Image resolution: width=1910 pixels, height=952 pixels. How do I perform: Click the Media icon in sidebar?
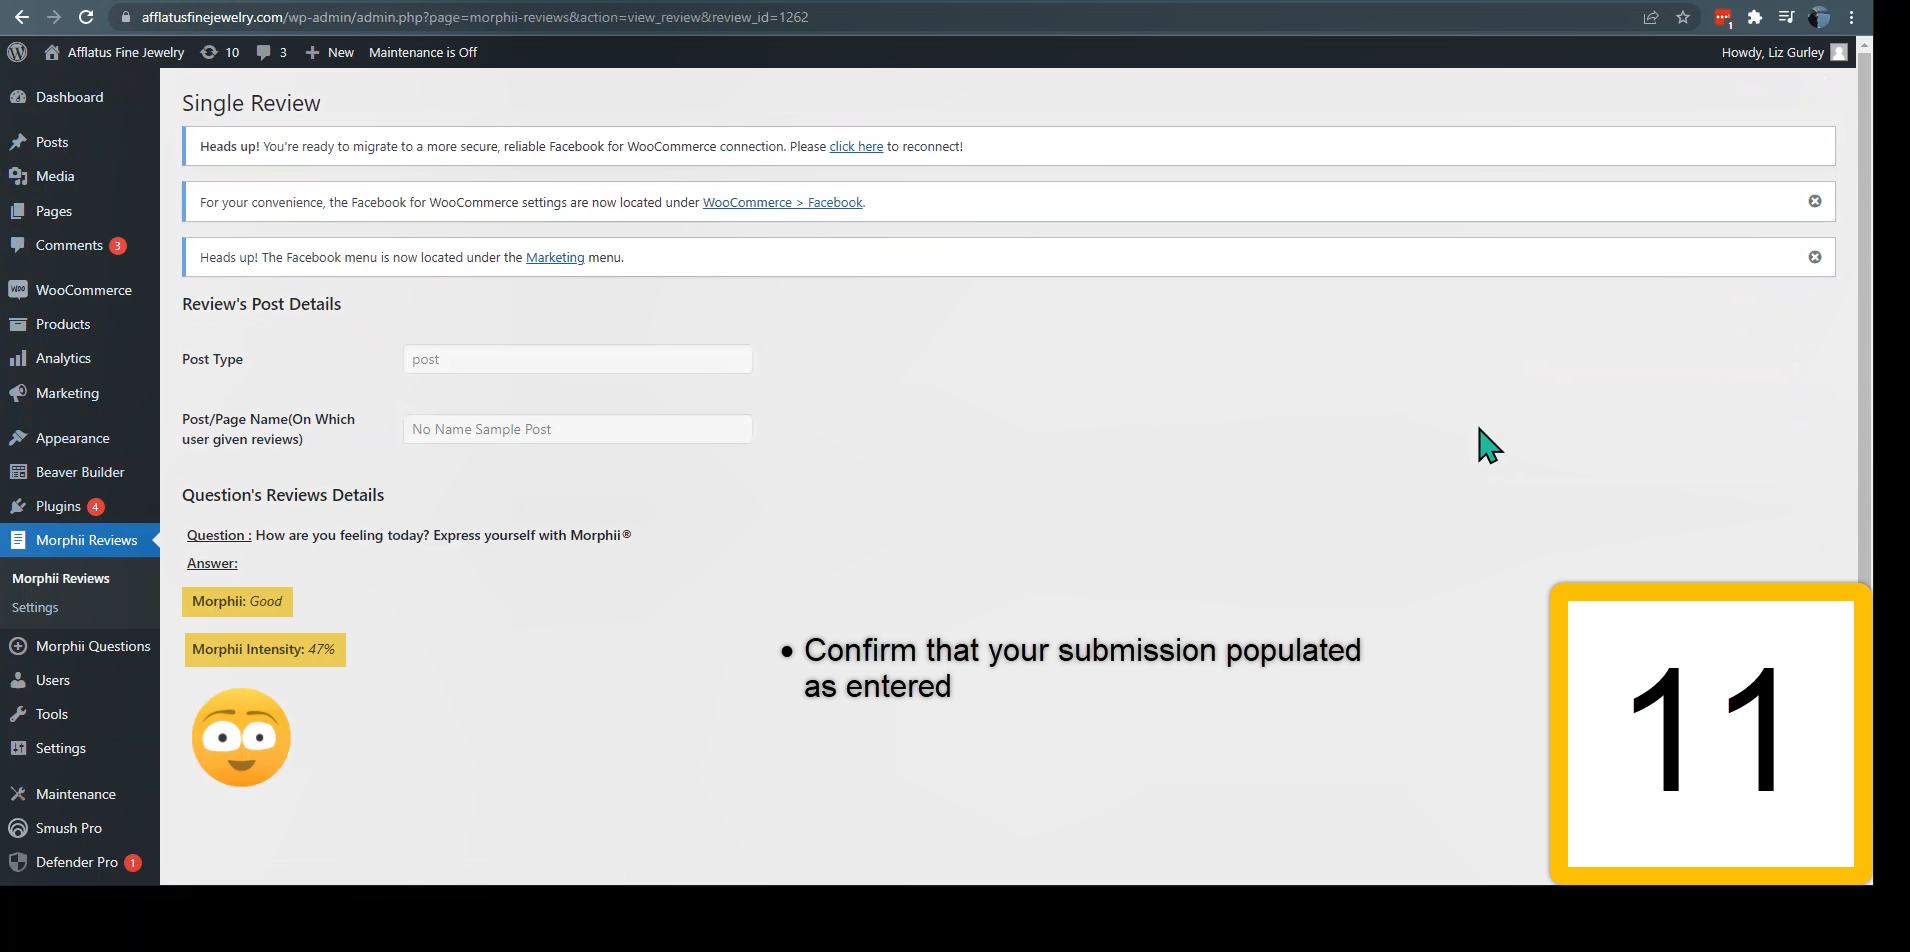(x=18, y=176)
